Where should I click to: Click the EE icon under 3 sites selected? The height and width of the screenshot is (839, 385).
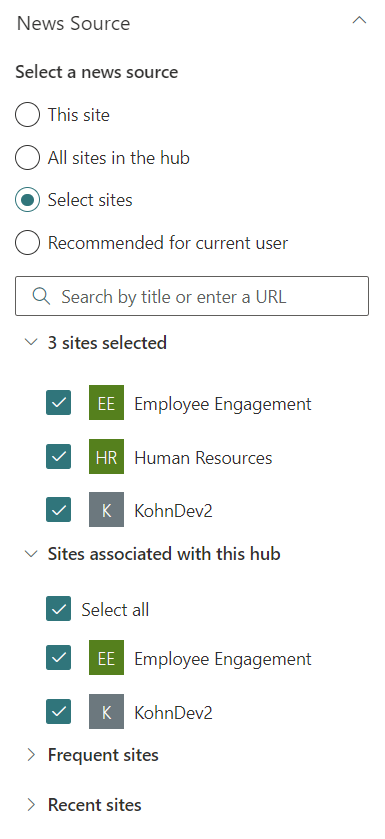[x=106, y=402]
